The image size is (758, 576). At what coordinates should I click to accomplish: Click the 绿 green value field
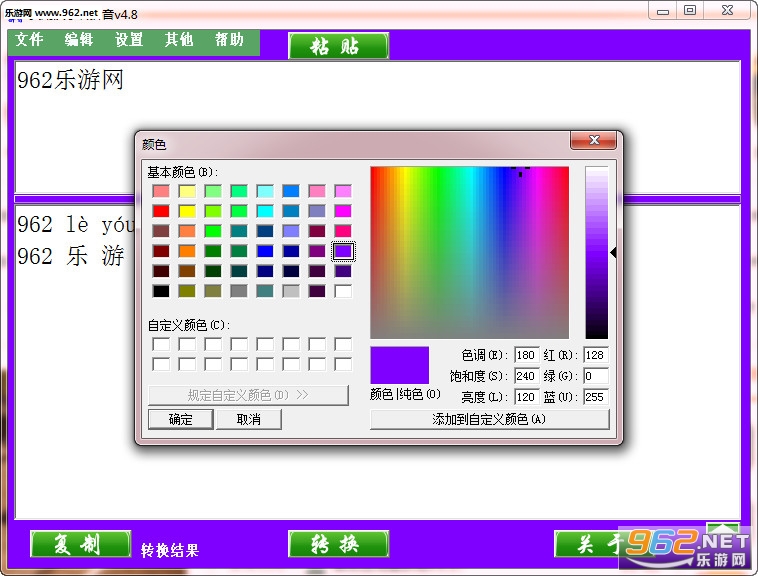596,376
